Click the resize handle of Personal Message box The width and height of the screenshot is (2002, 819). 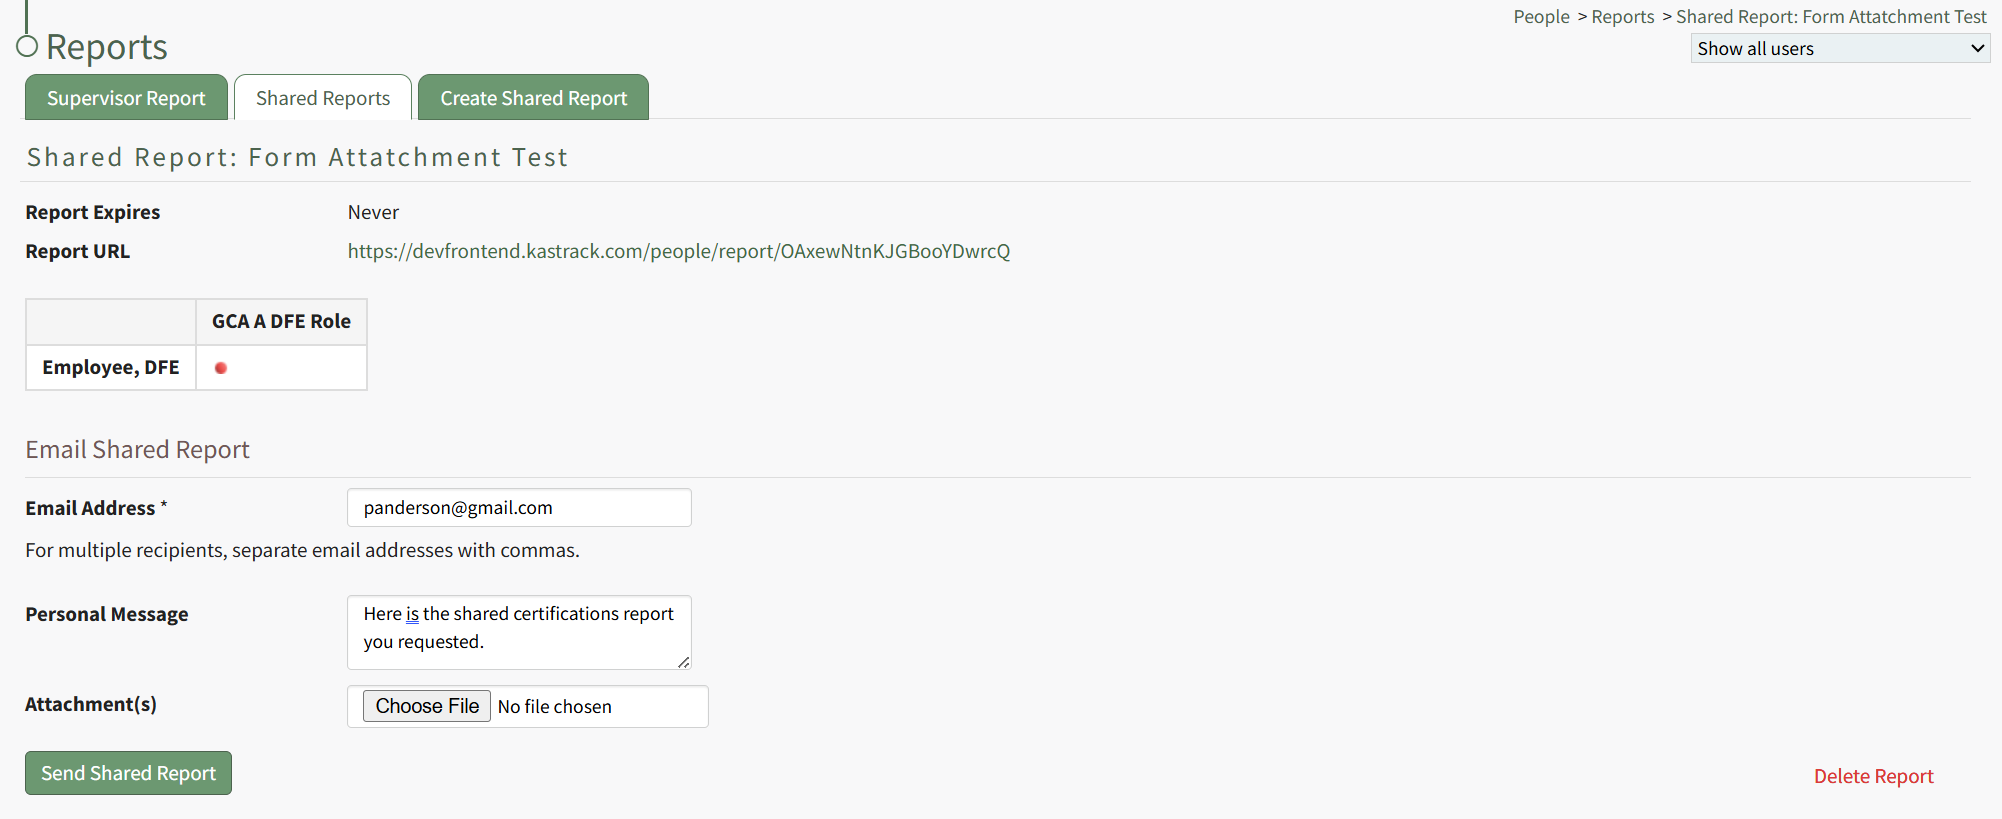683,662
